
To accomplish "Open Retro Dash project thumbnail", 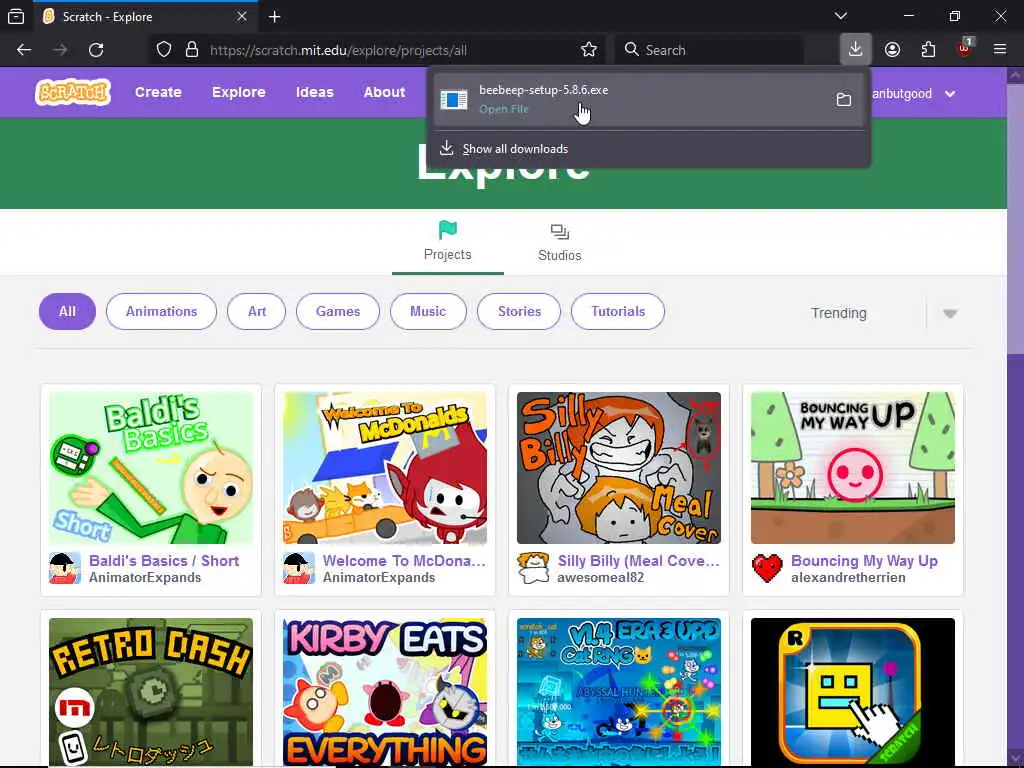I will point(151,691).
